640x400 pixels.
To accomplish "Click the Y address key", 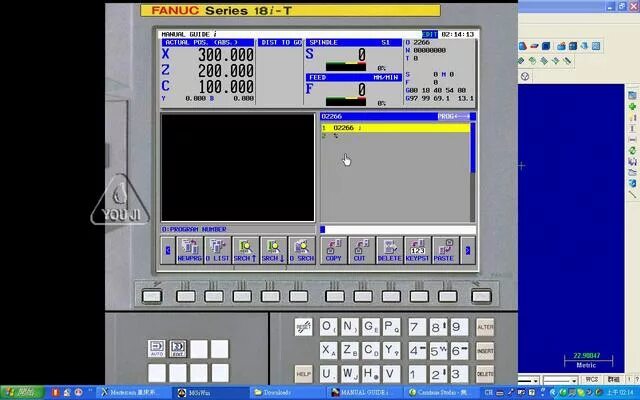I will (x=392, y=351).
